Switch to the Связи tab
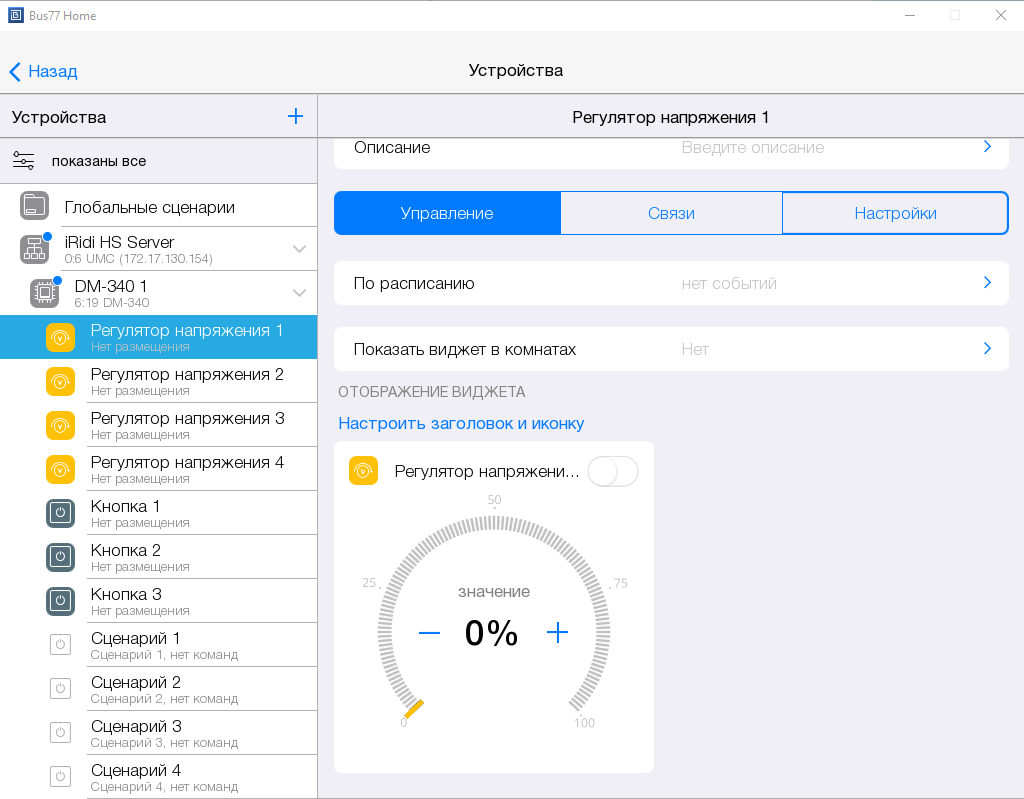Viewport: 1024px width, 799px height. pos(670,213)
